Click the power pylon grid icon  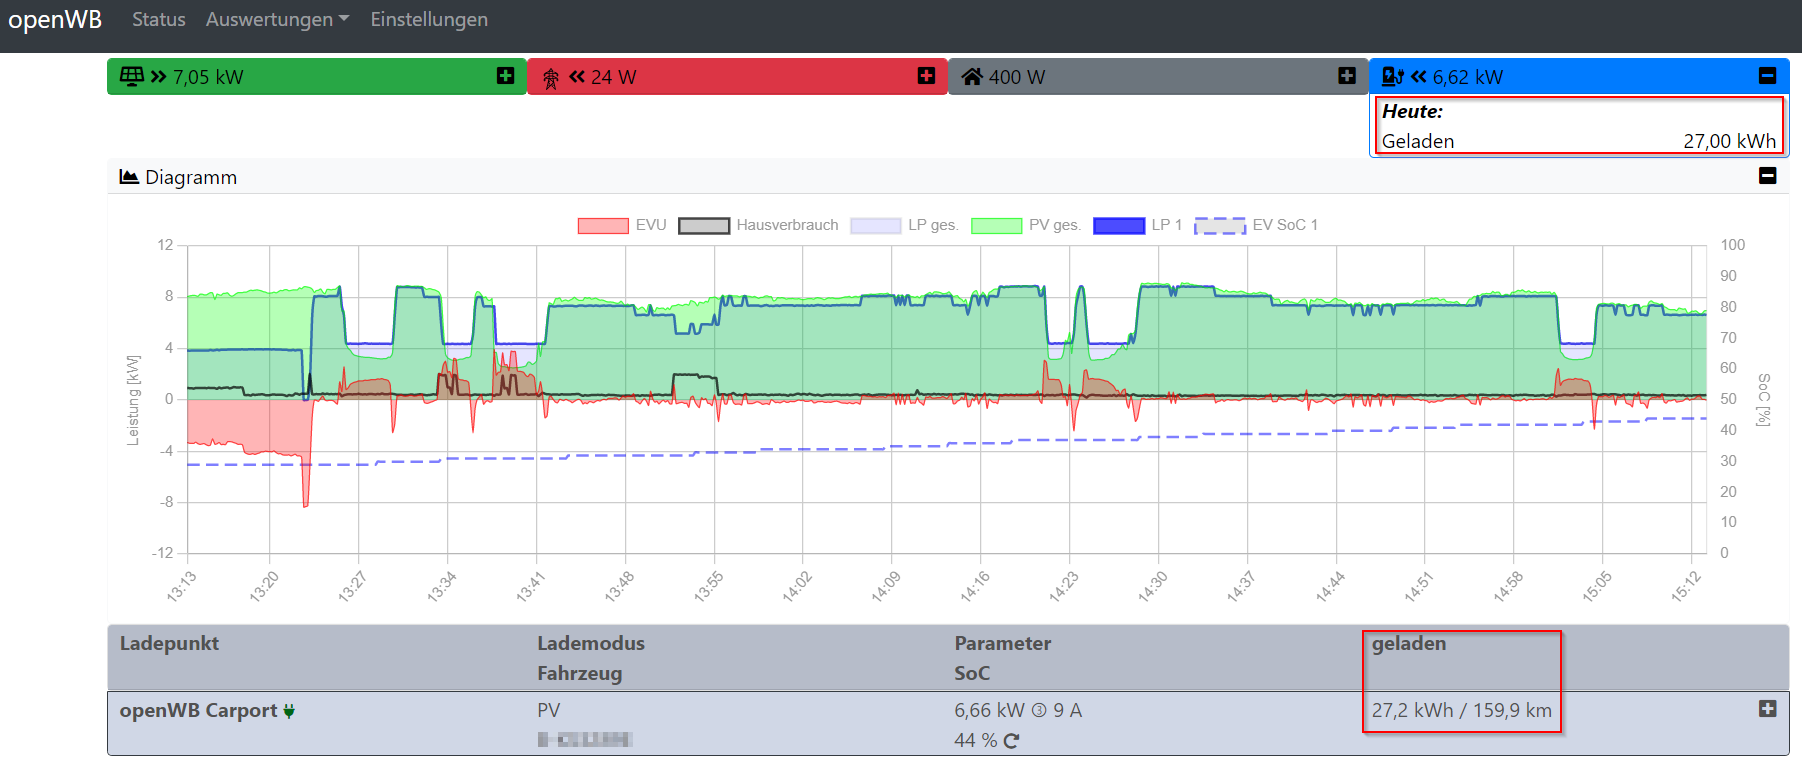click(550, 78)
